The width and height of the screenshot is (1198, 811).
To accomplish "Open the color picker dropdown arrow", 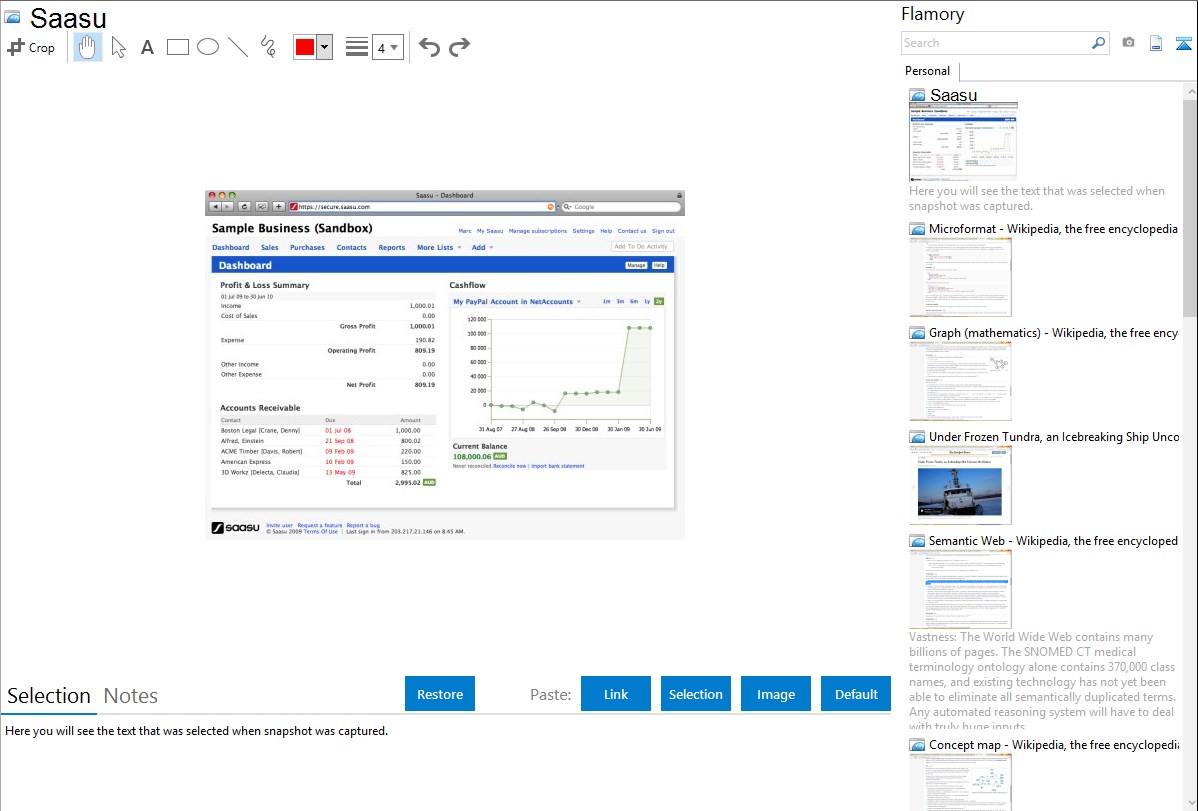I will (x=324, y=47).
